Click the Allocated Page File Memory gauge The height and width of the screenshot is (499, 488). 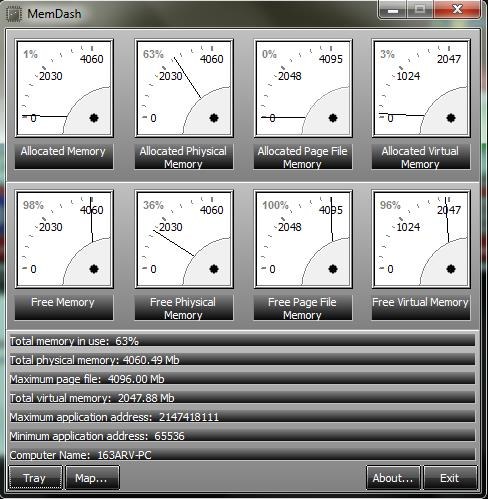(303, 88)
